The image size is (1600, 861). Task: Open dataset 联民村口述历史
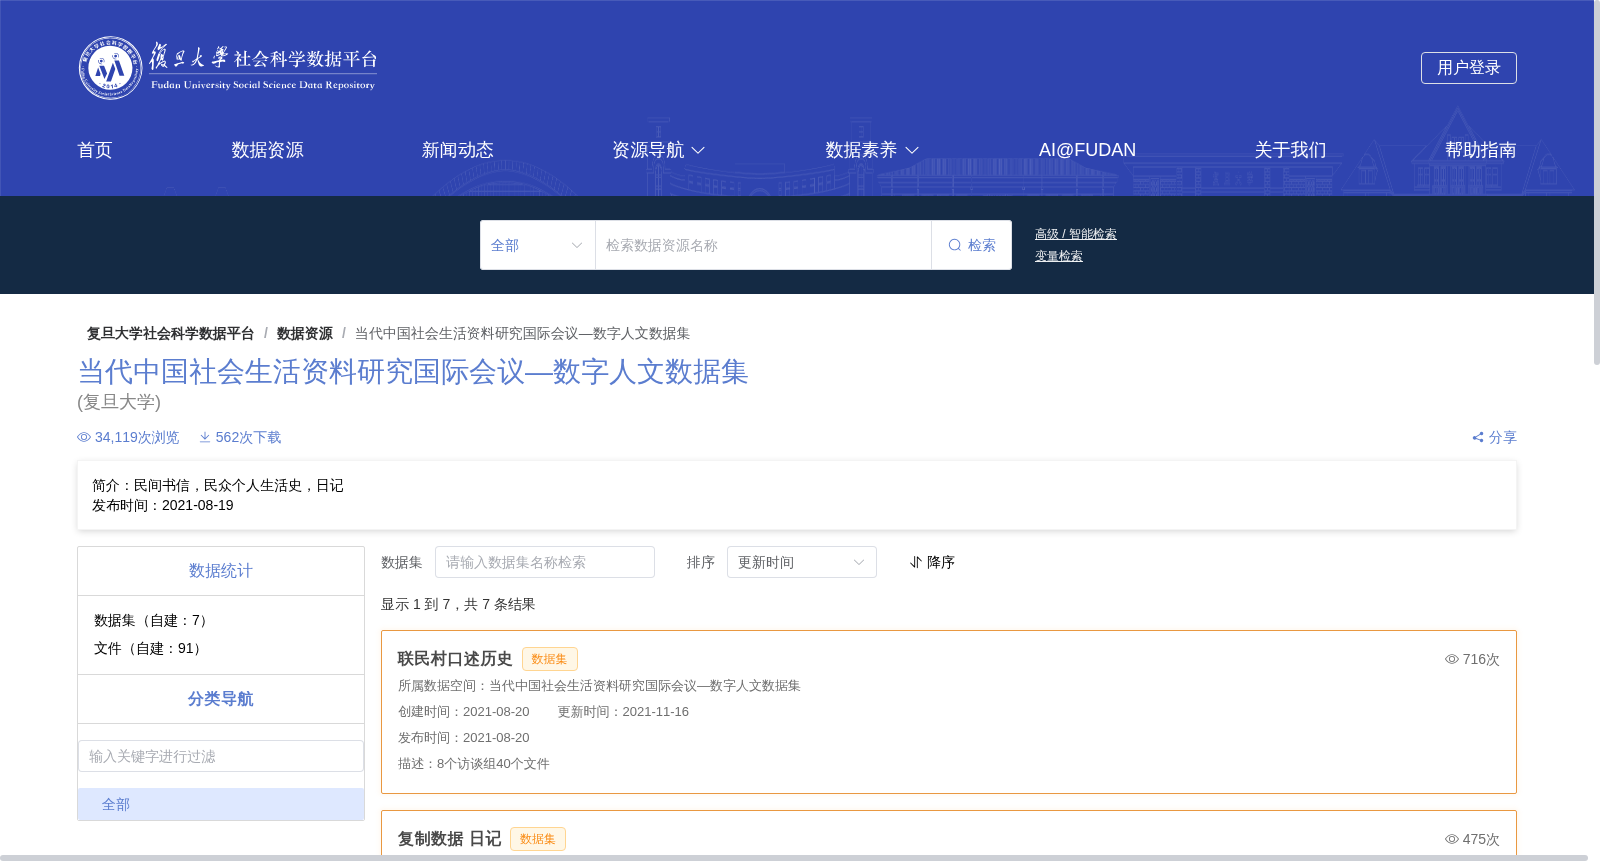(455, 659)
